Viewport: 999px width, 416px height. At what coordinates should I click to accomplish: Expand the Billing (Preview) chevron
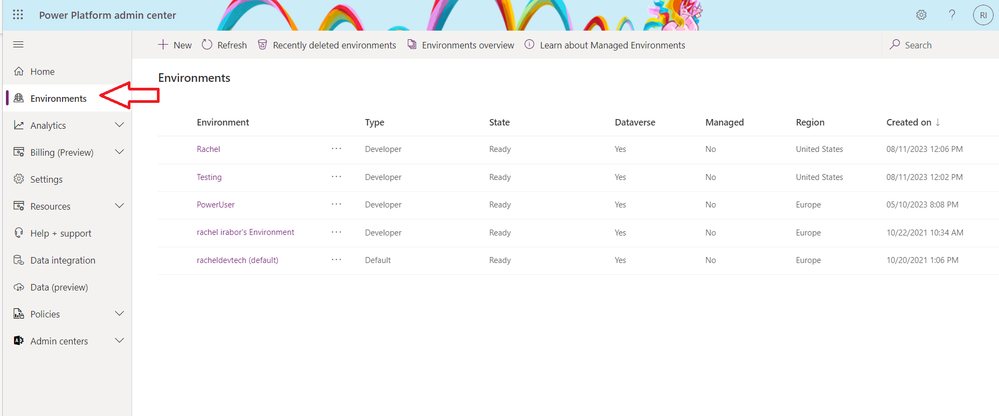[x=119, y=152]
